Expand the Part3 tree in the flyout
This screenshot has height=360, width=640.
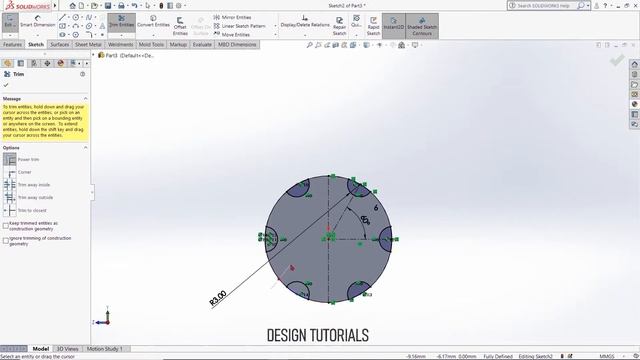(93, 55)
